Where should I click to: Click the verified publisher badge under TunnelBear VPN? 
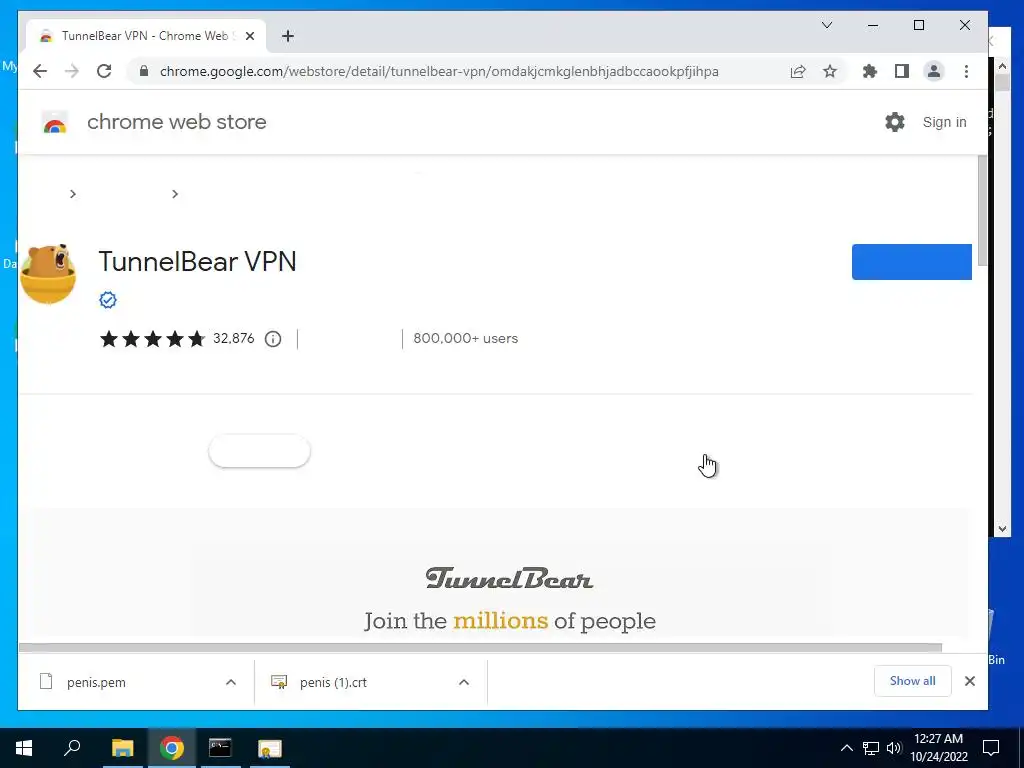108,300
